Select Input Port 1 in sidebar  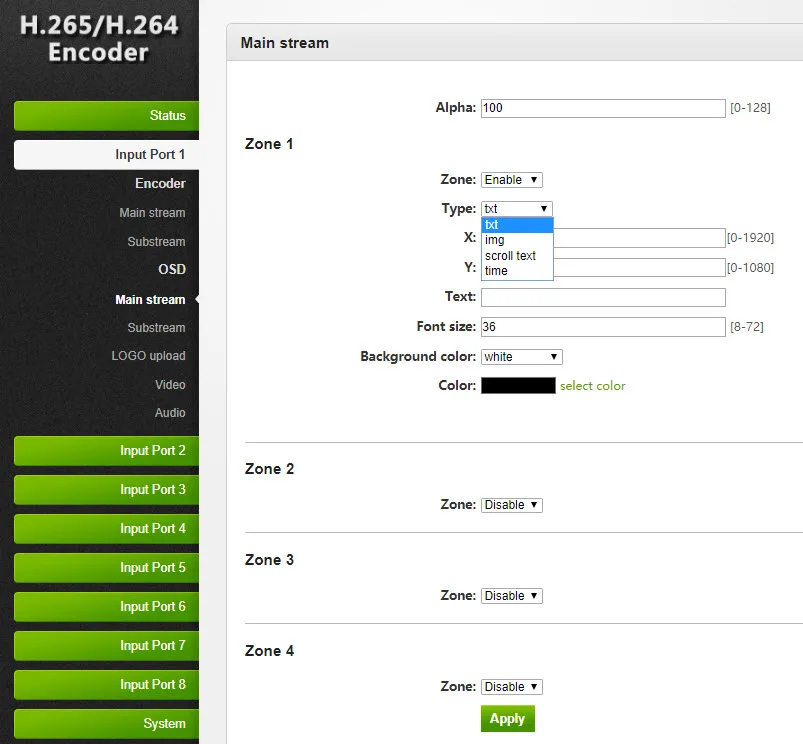click(x=107, y=155)
